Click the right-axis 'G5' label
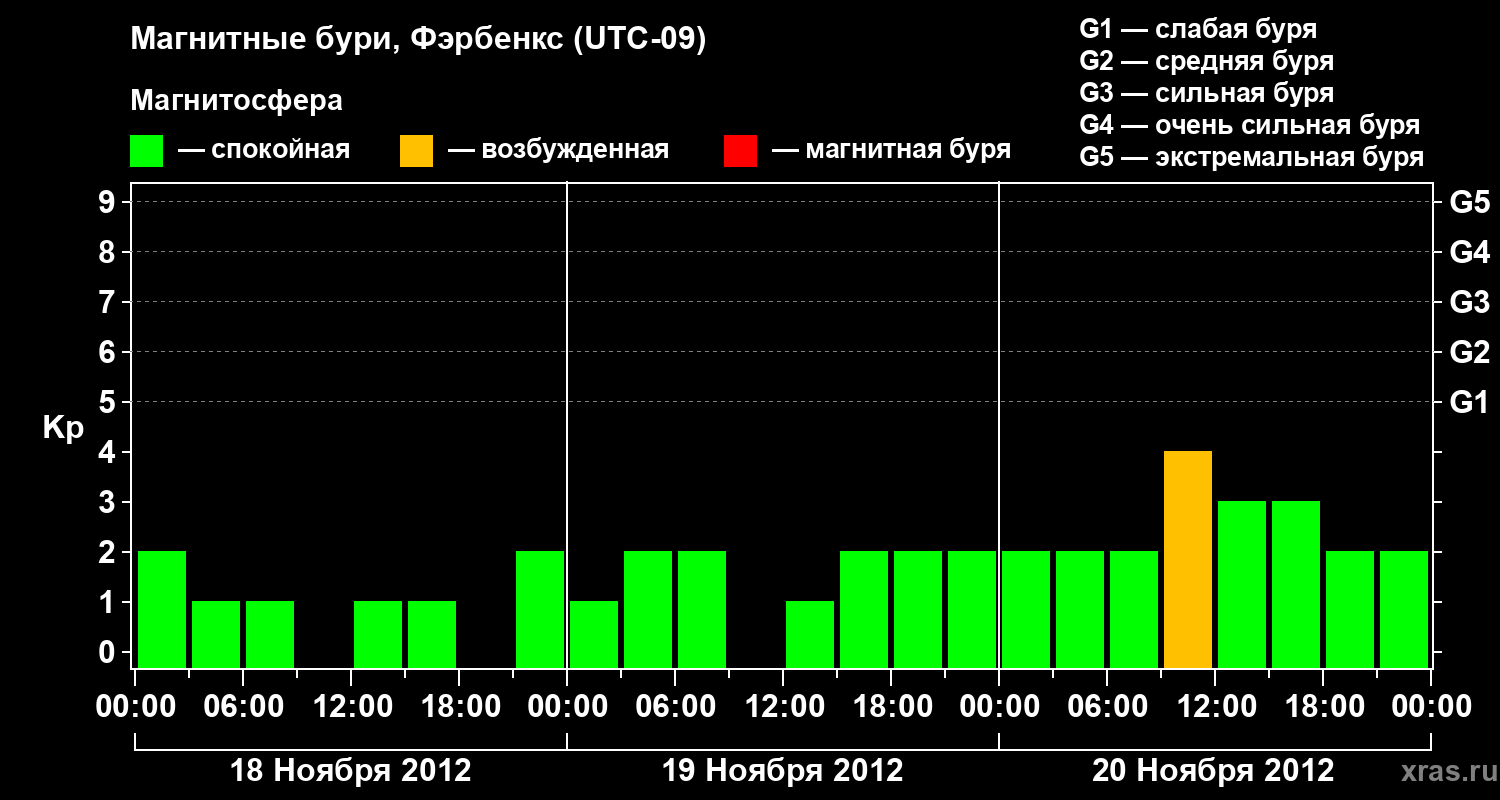1500x800 pixels. (1470, 203)
